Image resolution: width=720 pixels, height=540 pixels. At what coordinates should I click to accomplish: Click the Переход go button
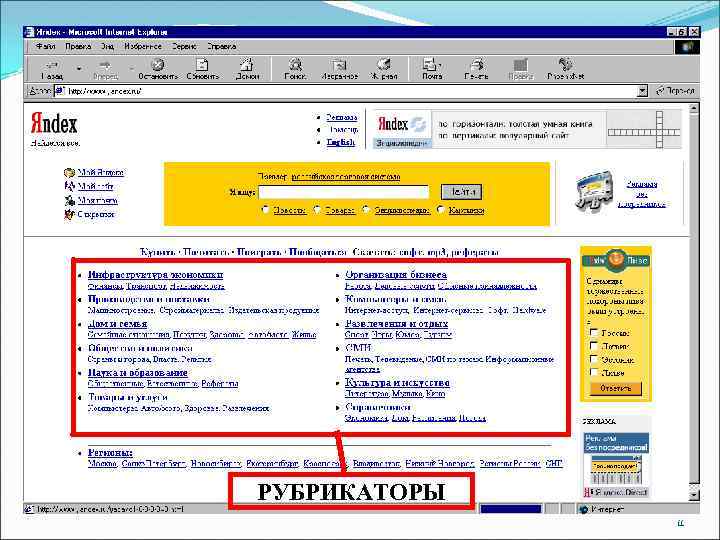point(675,91)
